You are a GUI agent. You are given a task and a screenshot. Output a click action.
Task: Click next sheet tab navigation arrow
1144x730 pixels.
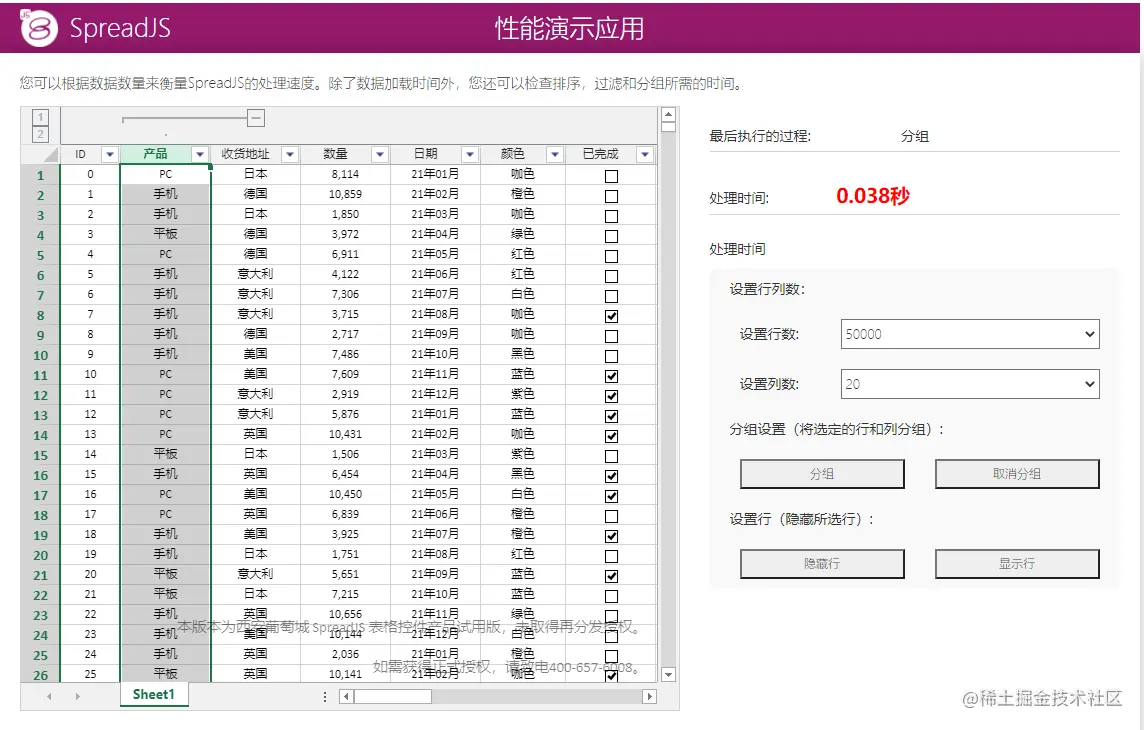[x=77, y=696]
